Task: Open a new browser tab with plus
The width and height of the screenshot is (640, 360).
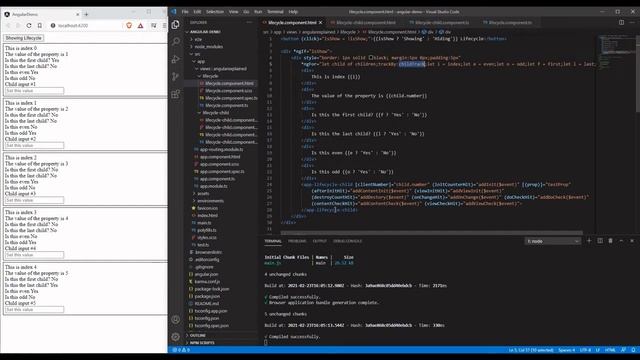Action: [x=86, y=14]
